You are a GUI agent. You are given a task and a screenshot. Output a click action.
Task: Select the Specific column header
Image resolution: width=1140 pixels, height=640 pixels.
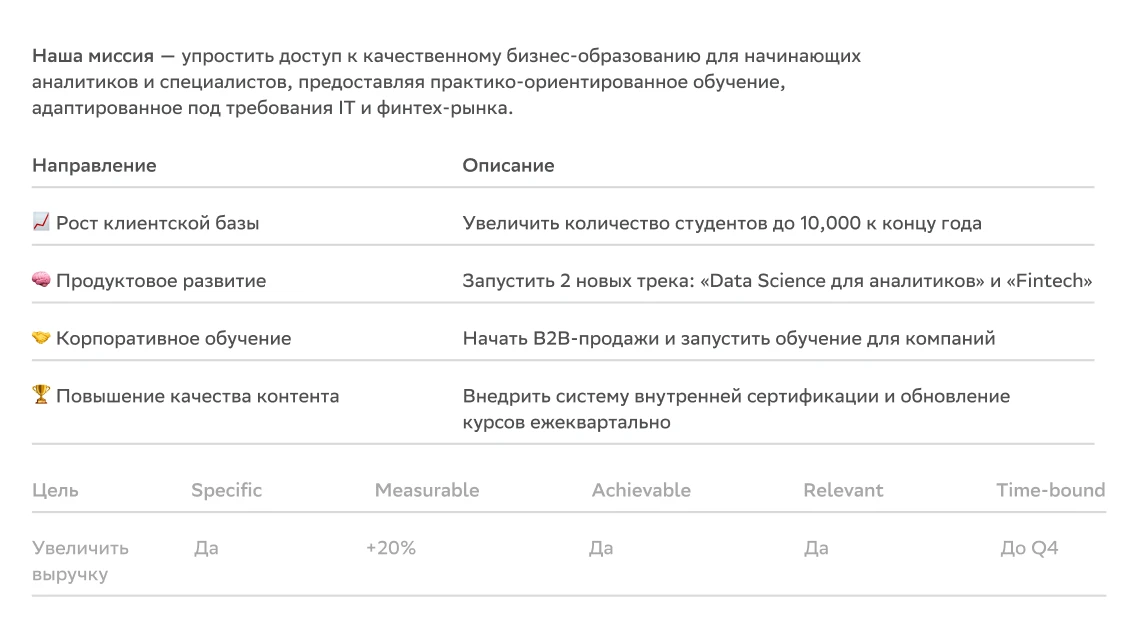(226, 490)
